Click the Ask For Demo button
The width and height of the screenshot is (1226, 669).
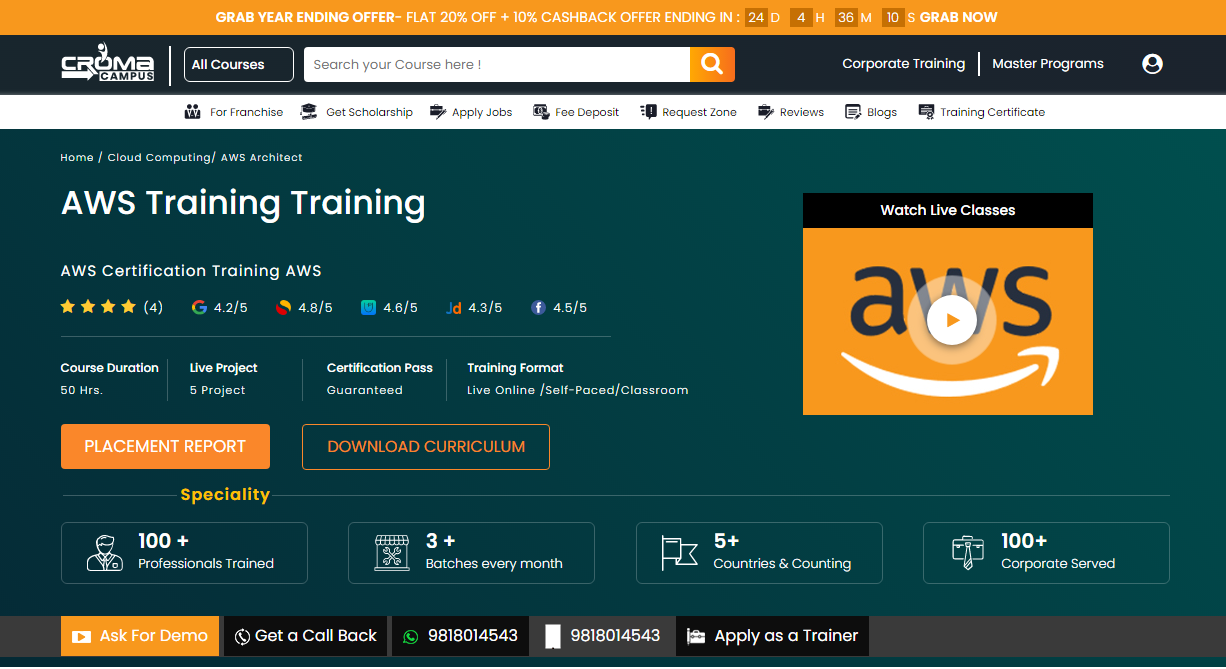(x=140, y=636)
